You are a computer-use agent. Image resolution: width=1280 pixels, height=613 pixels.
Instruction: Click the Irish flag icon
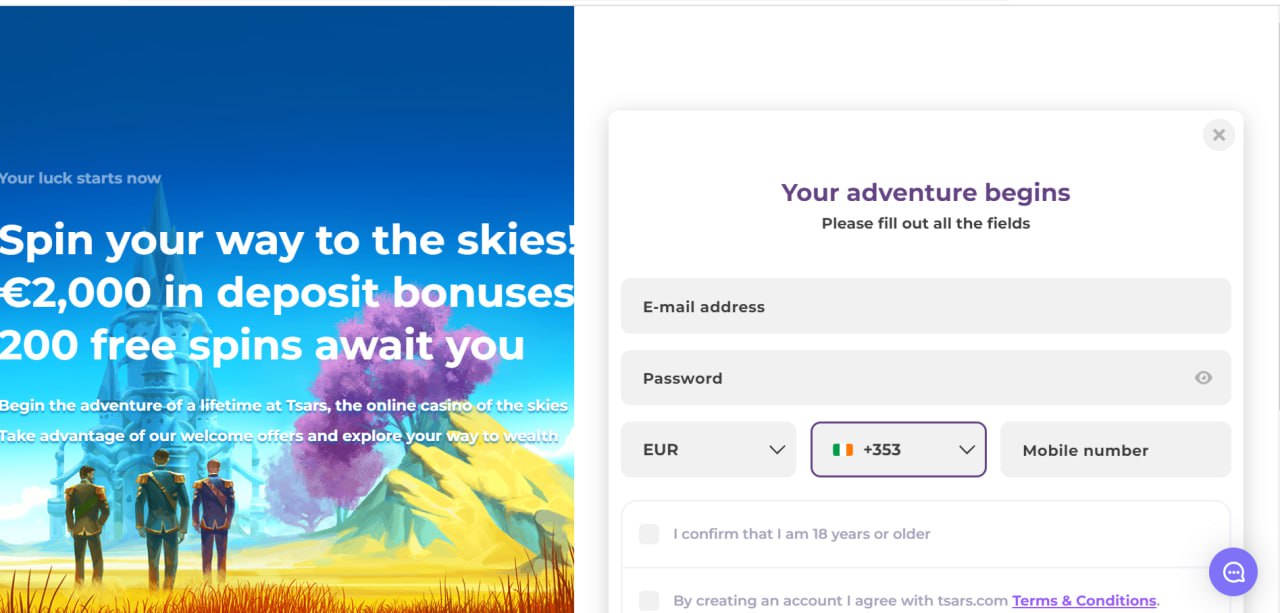click(843, 450)
